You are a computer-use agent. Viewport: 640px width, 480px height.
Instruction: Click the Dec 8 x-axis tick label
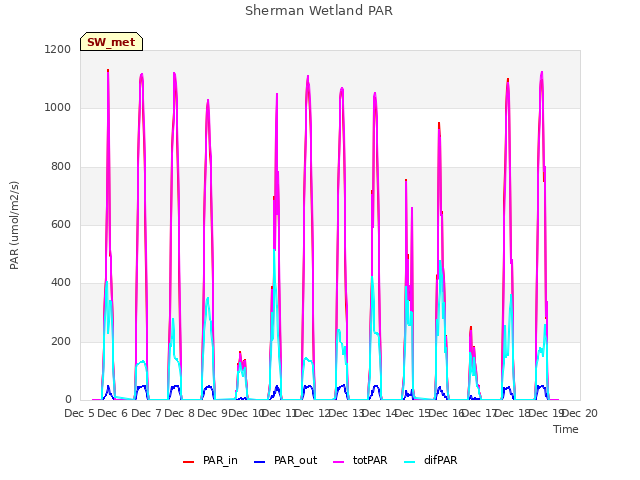(179, 413)
